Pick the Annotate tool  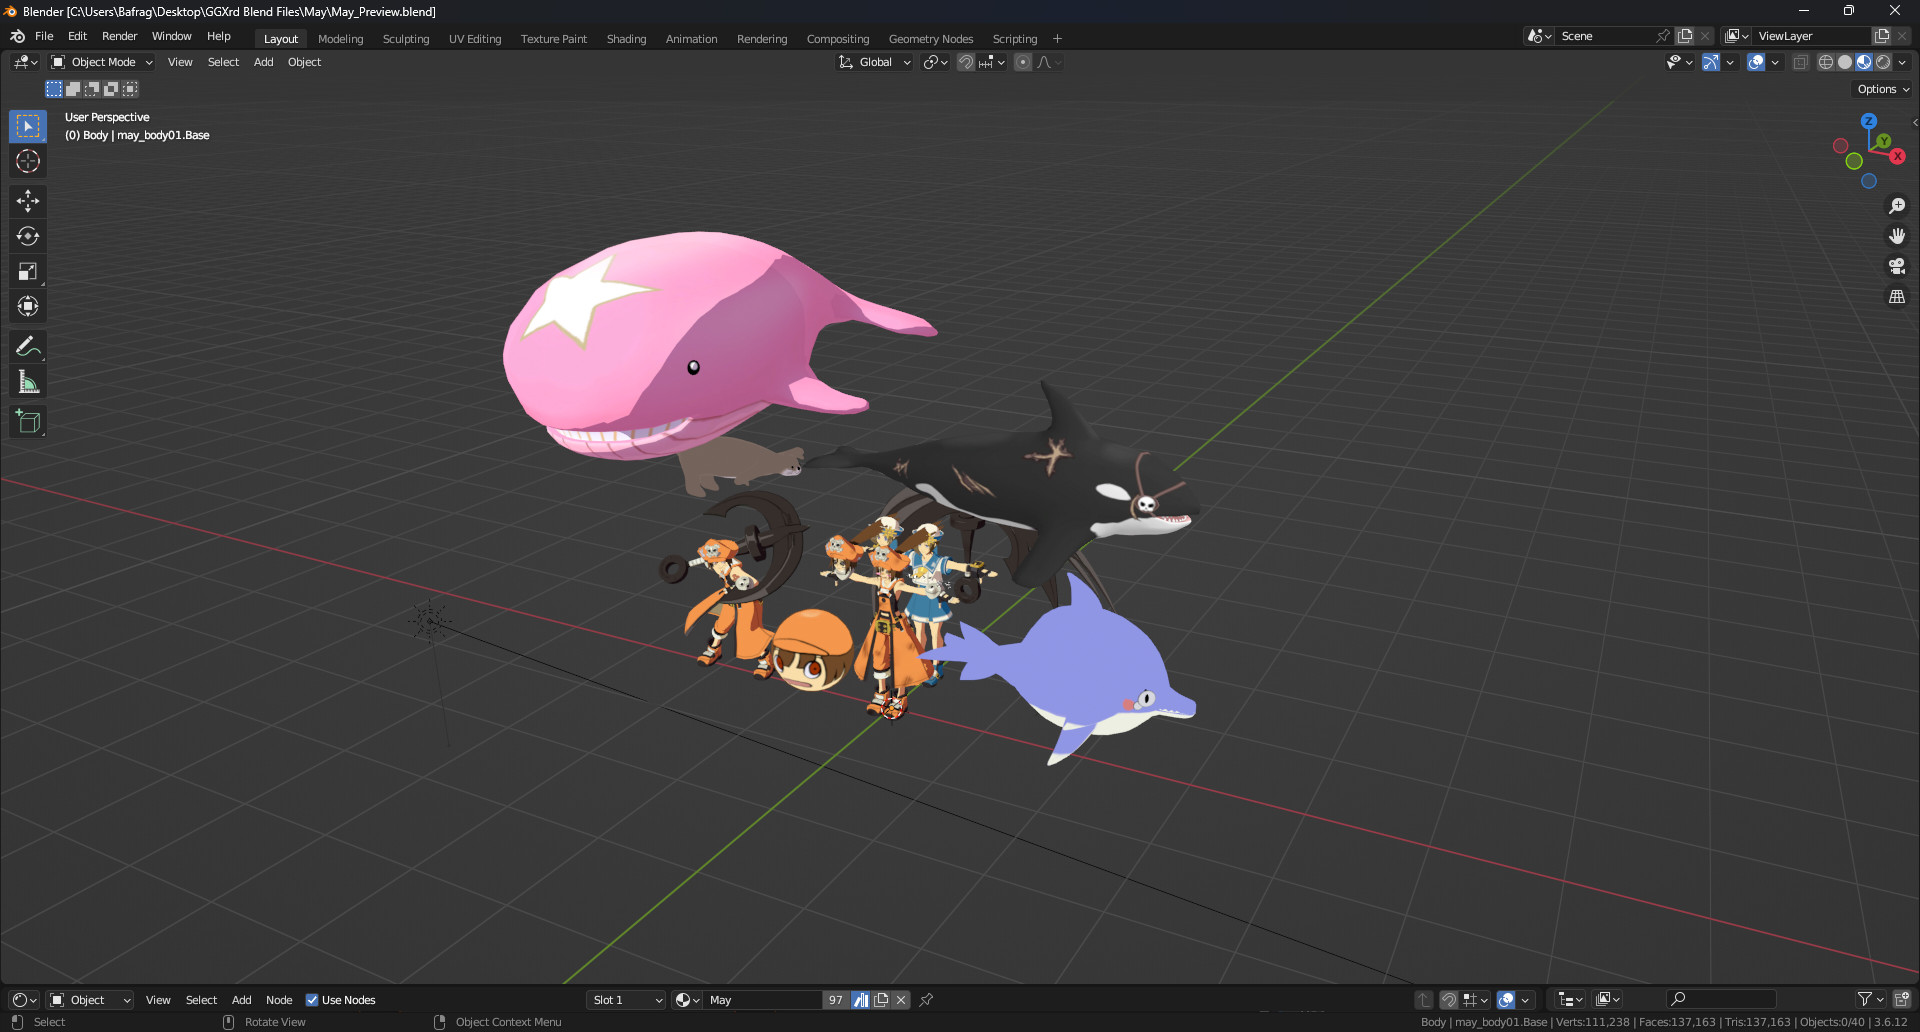(27, 346)
